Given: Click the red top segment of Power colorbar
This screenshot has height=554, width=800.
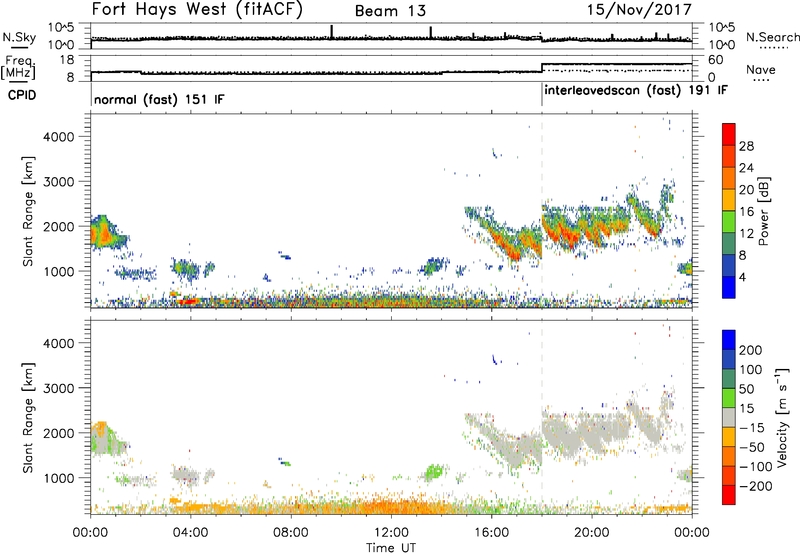Looking at the screenshot, I should 729,134.
